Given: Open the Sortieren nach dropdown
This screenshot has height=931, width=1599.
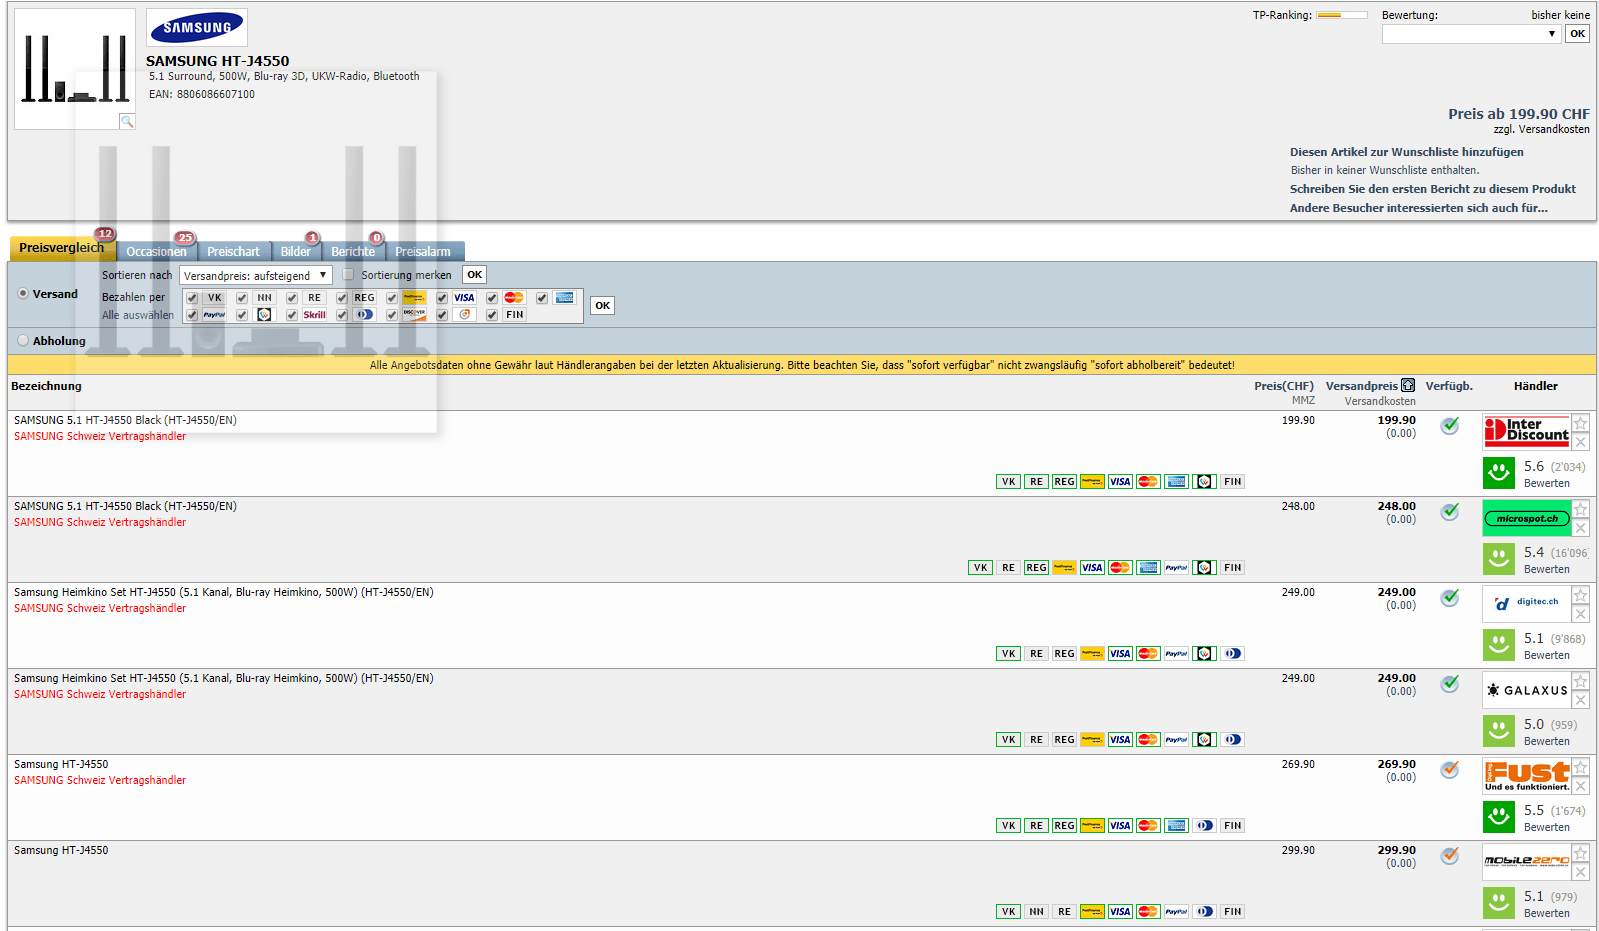Looking at the screenshot, I should [256, 275].
